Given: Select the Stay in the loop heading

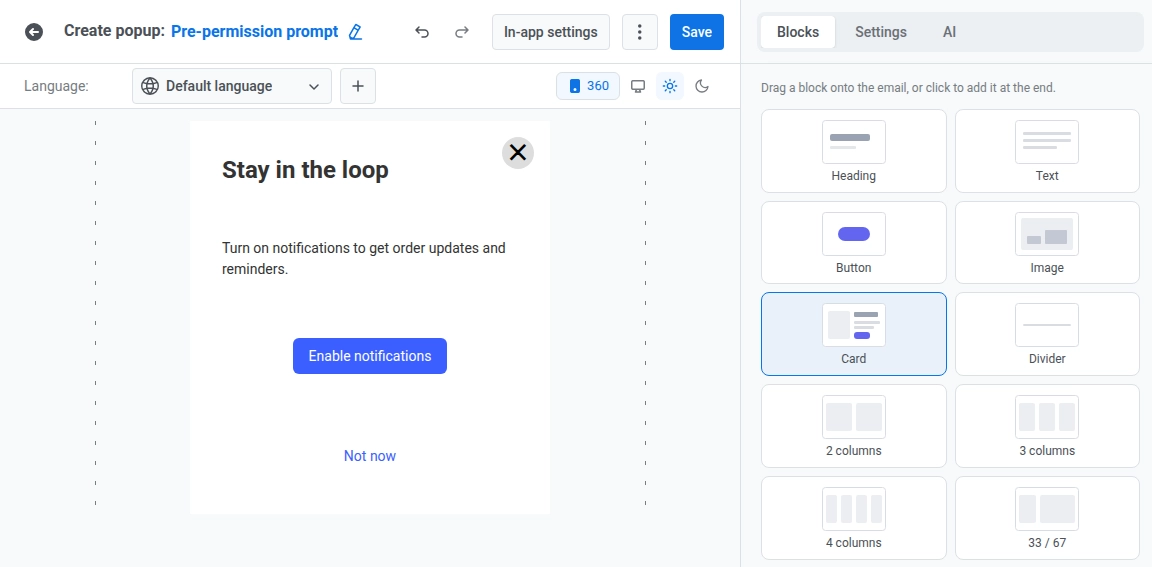Looking at the screenshot, I should click(x=305, y=170).
